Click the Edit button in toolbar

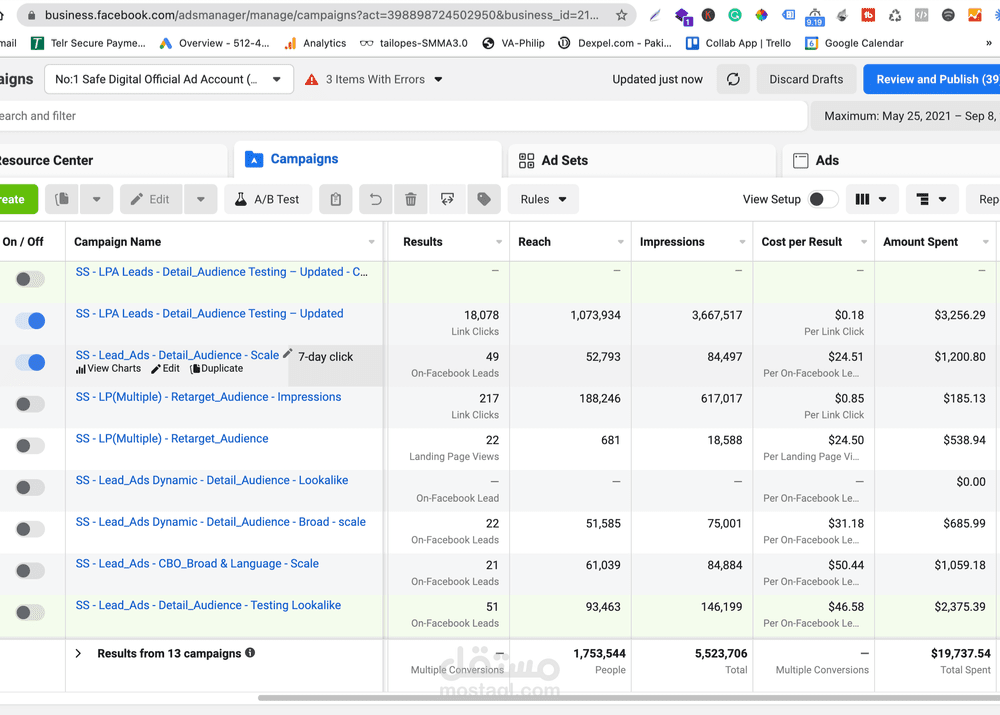point(151,199)
